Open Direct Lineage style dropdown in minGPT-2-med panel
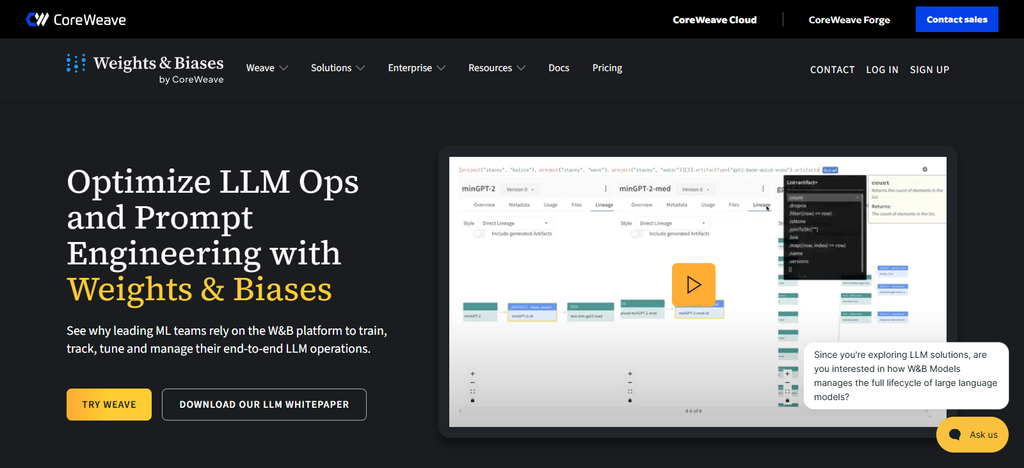The height and width of the screenshot is (468, 1024). tap(673, 223)
